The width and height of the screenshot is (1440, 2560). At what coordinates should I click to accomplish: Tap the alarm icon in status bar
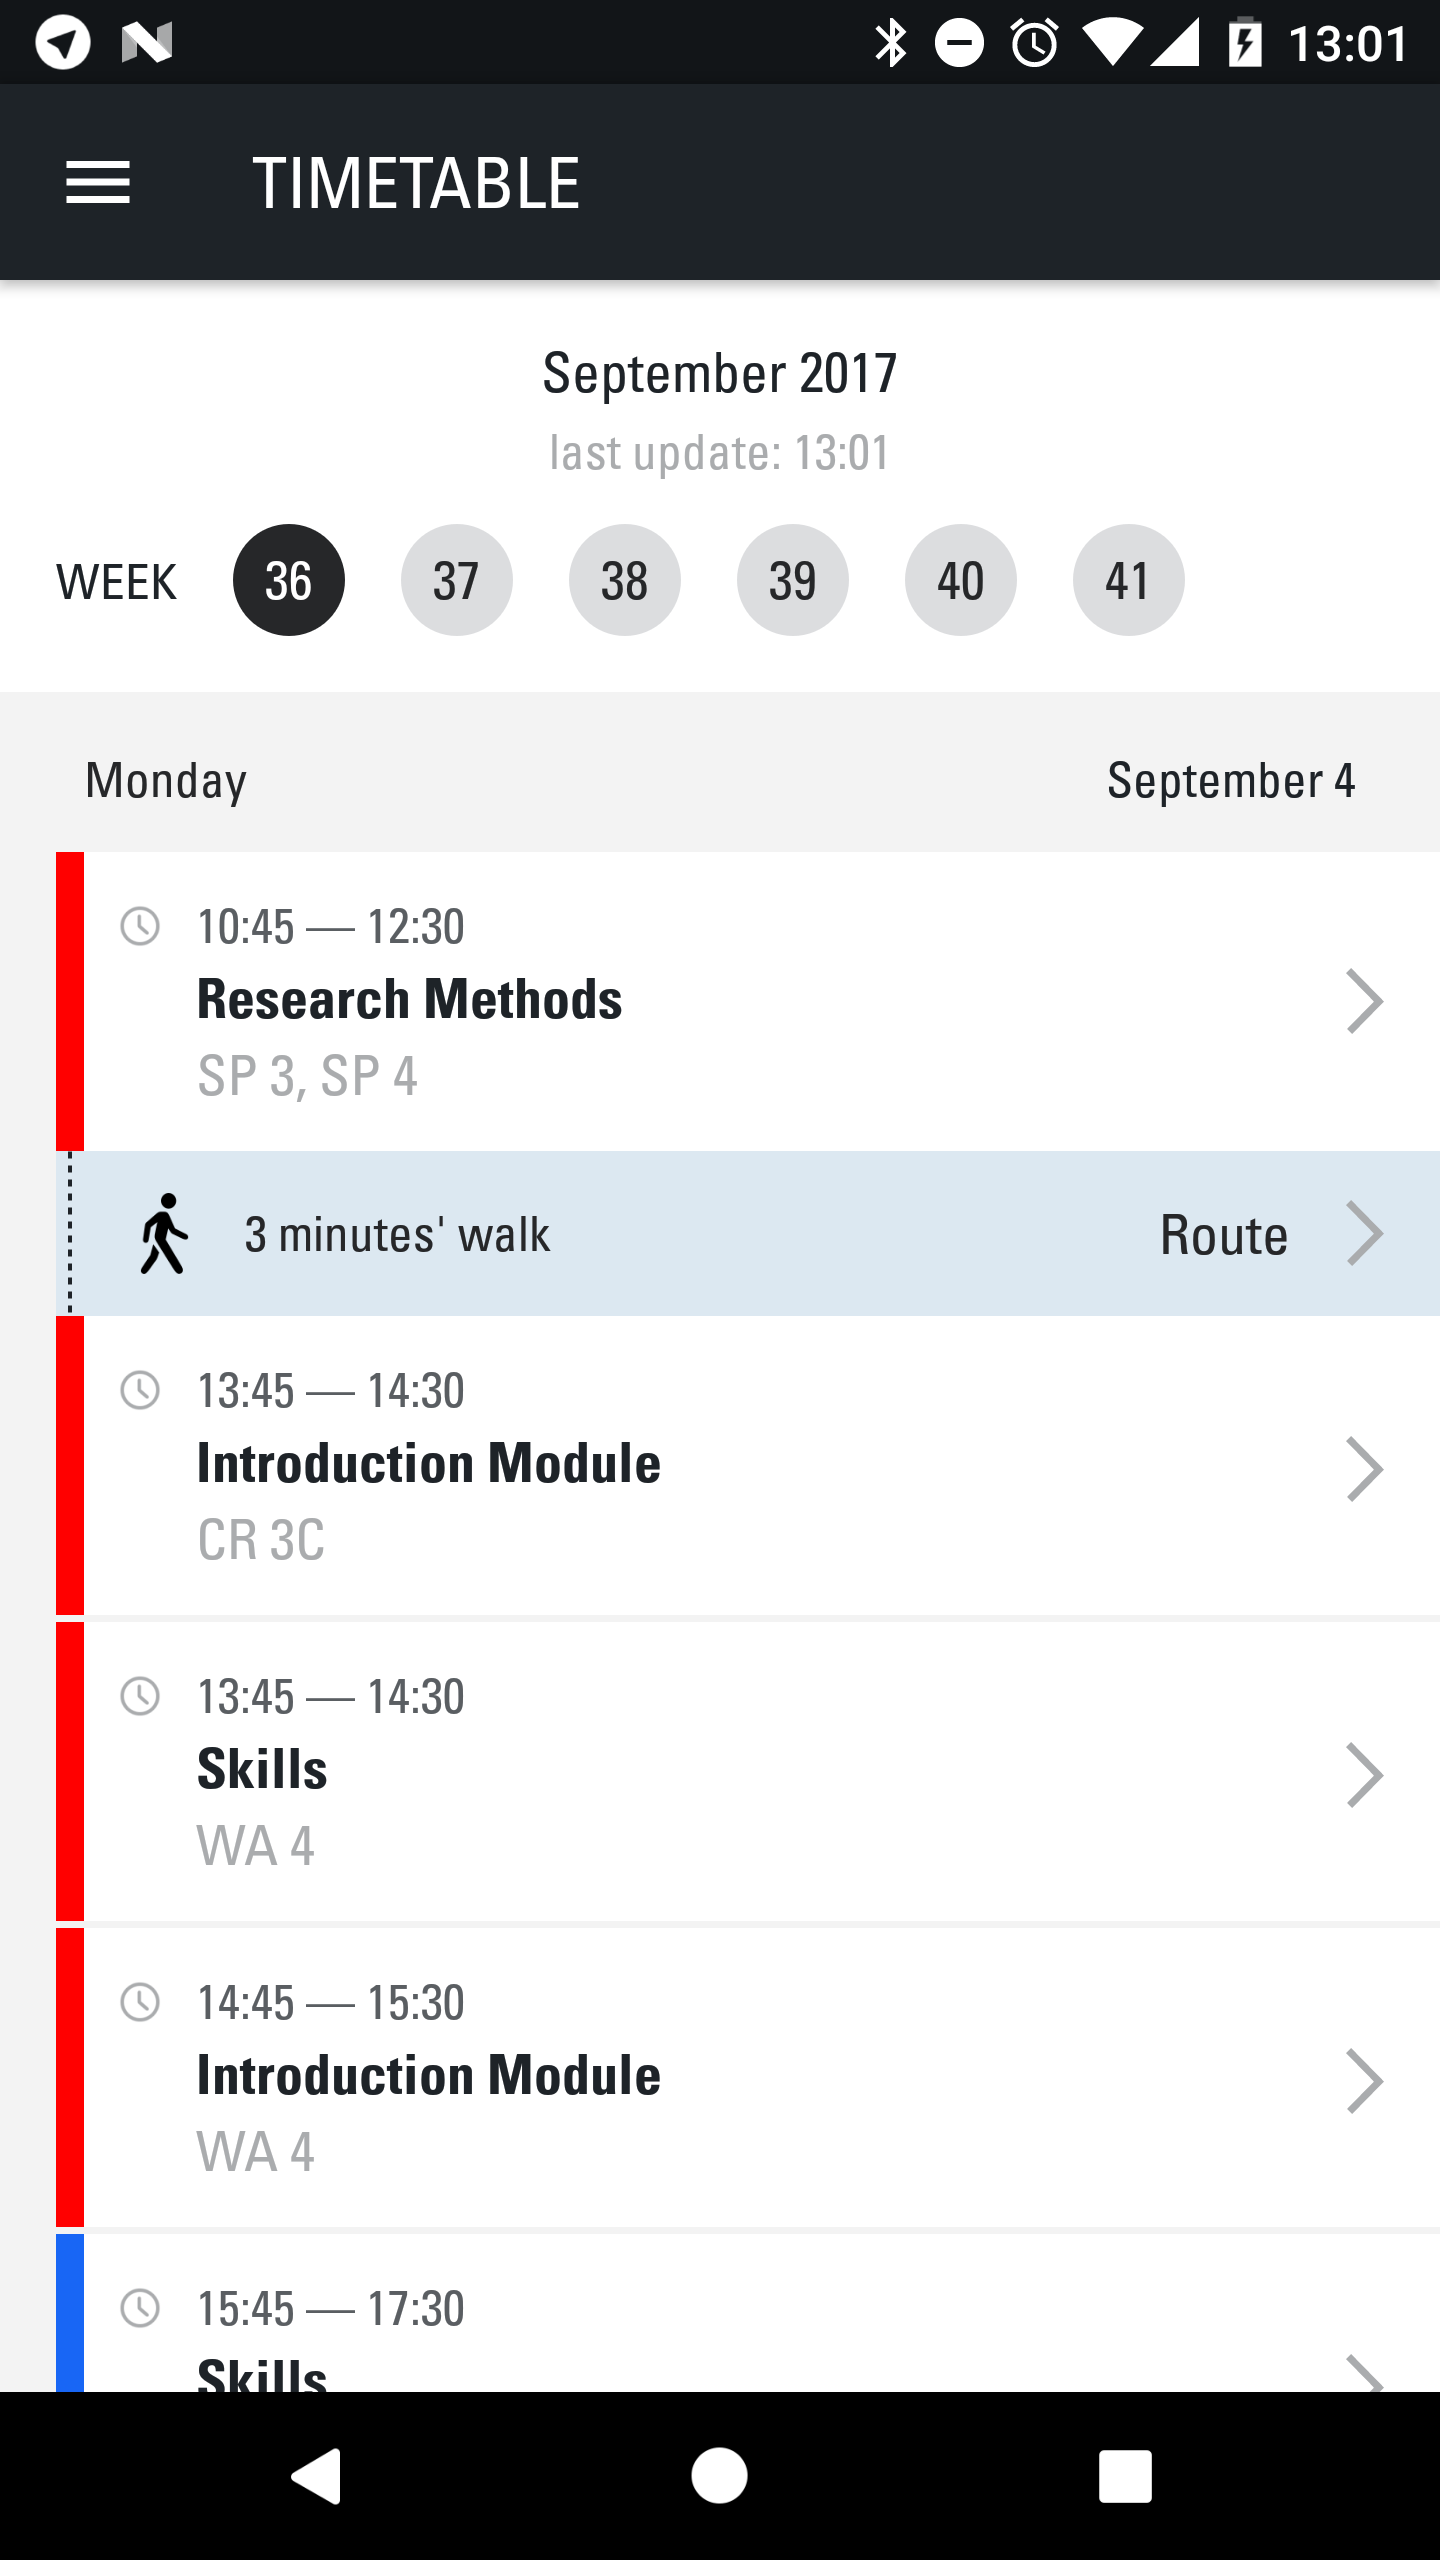pos(1034,43)
